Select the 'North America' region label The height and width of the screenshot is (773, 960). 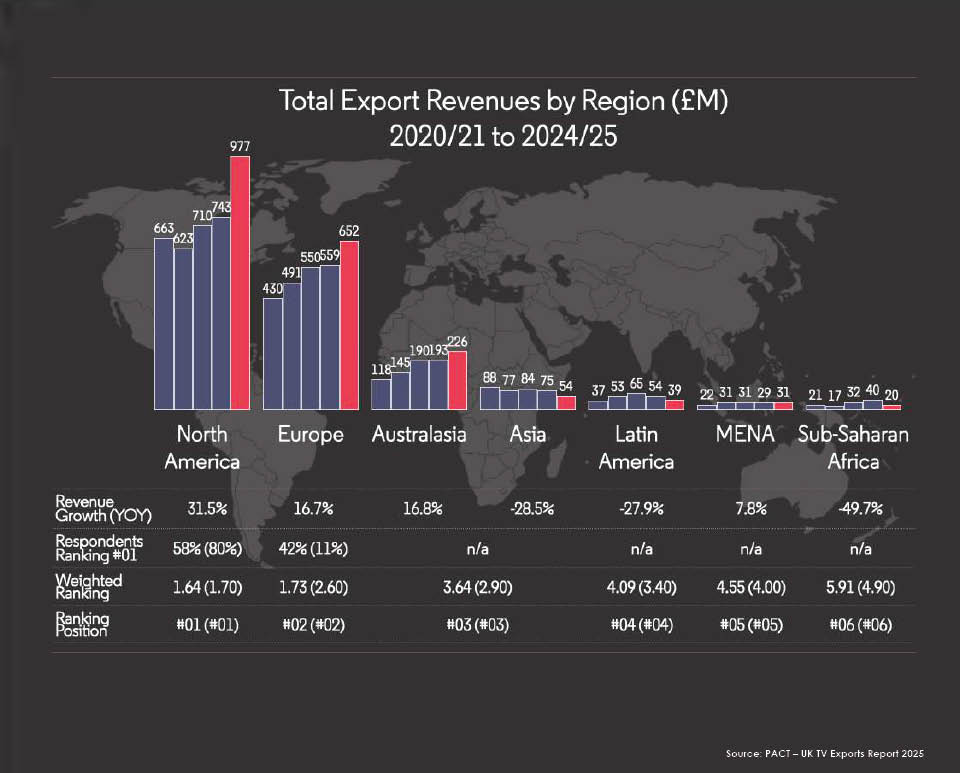(202, 448)
